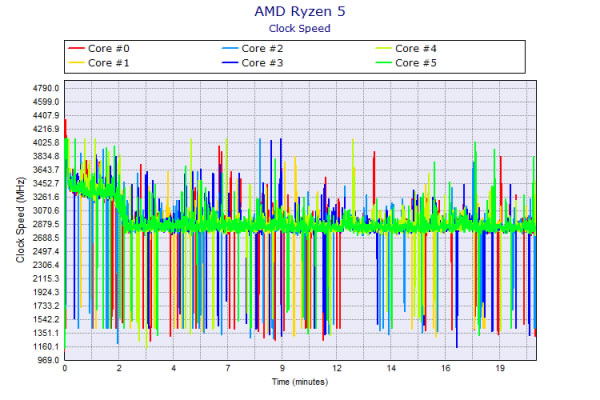This screenshot has width=600, height=400.
Task: Click the 4216.9 y-axis value
Action: [46, 129]
